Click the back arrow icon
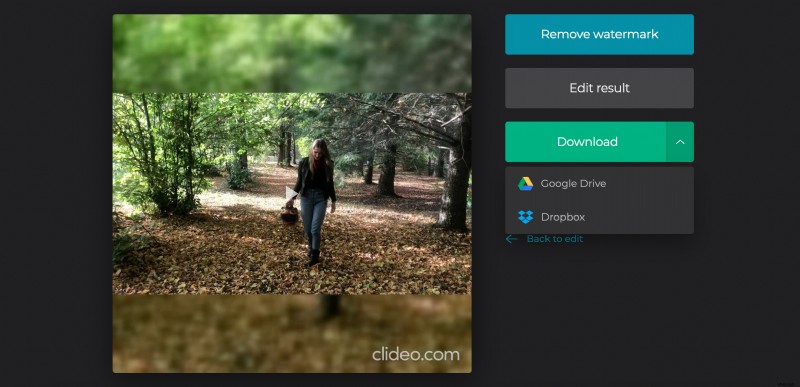 coord(511,239)
